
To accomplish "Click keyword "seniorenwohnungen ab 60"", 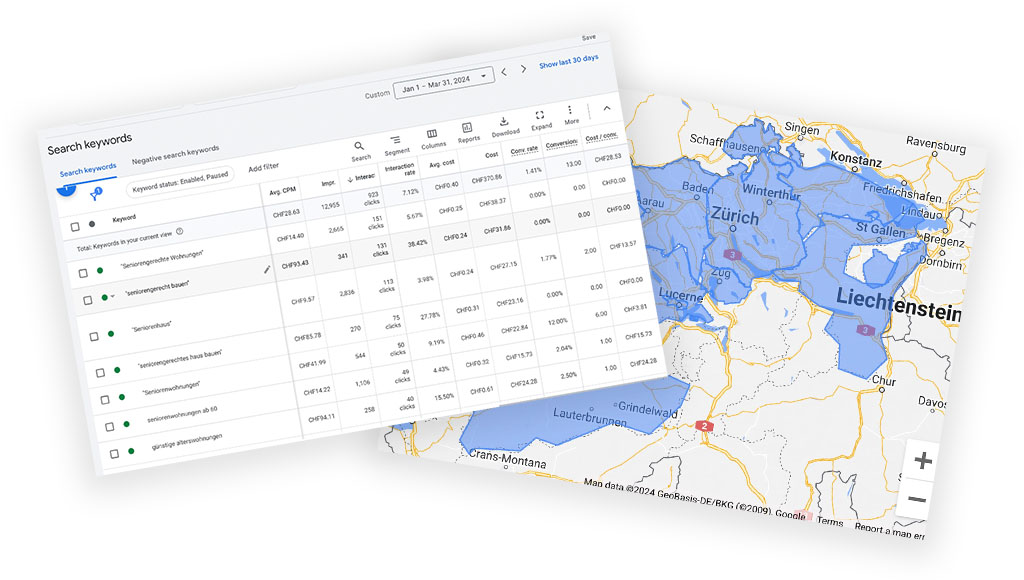I will point(182,415).
